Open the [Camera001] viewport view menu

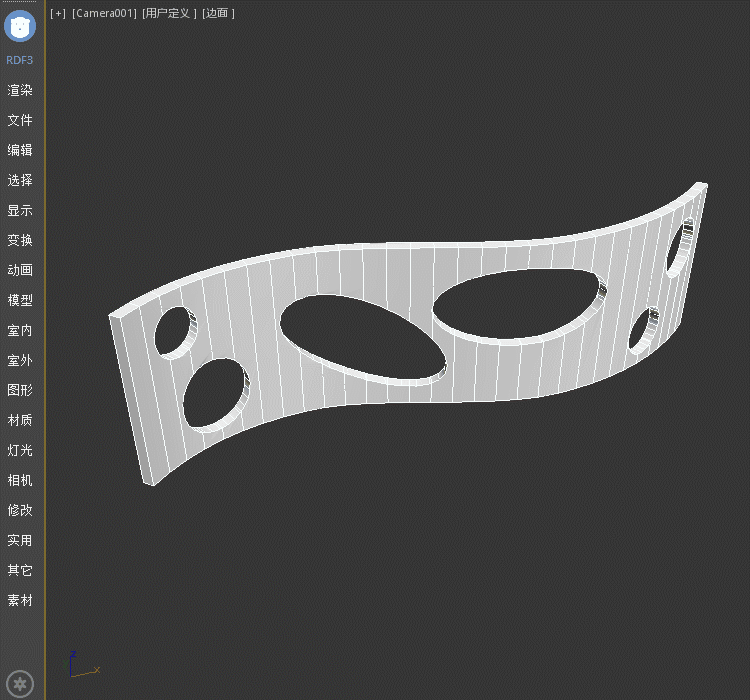[104, 13]
